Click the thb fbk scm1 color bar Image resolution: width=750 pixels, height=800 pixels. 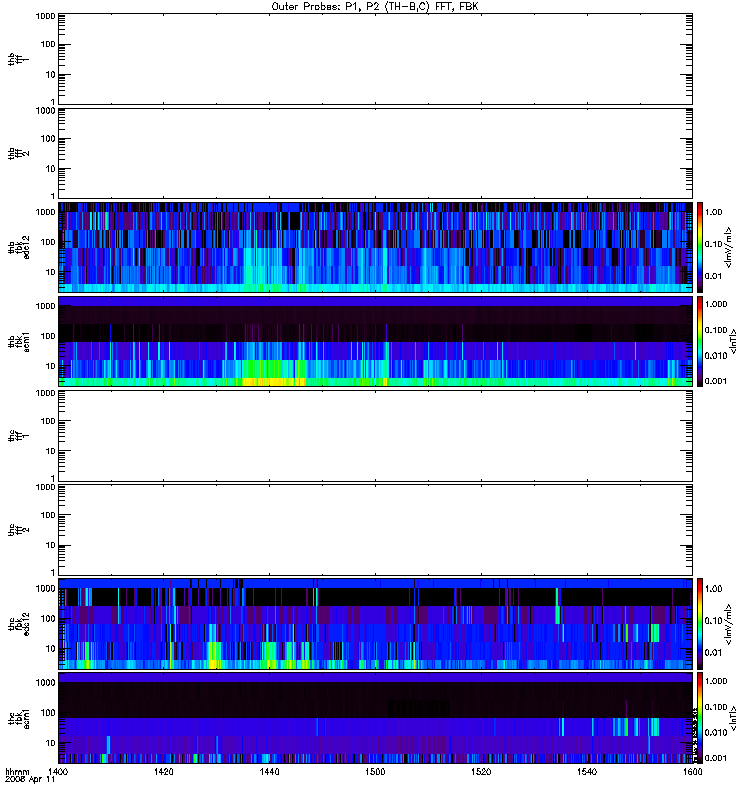click(700, 341)
